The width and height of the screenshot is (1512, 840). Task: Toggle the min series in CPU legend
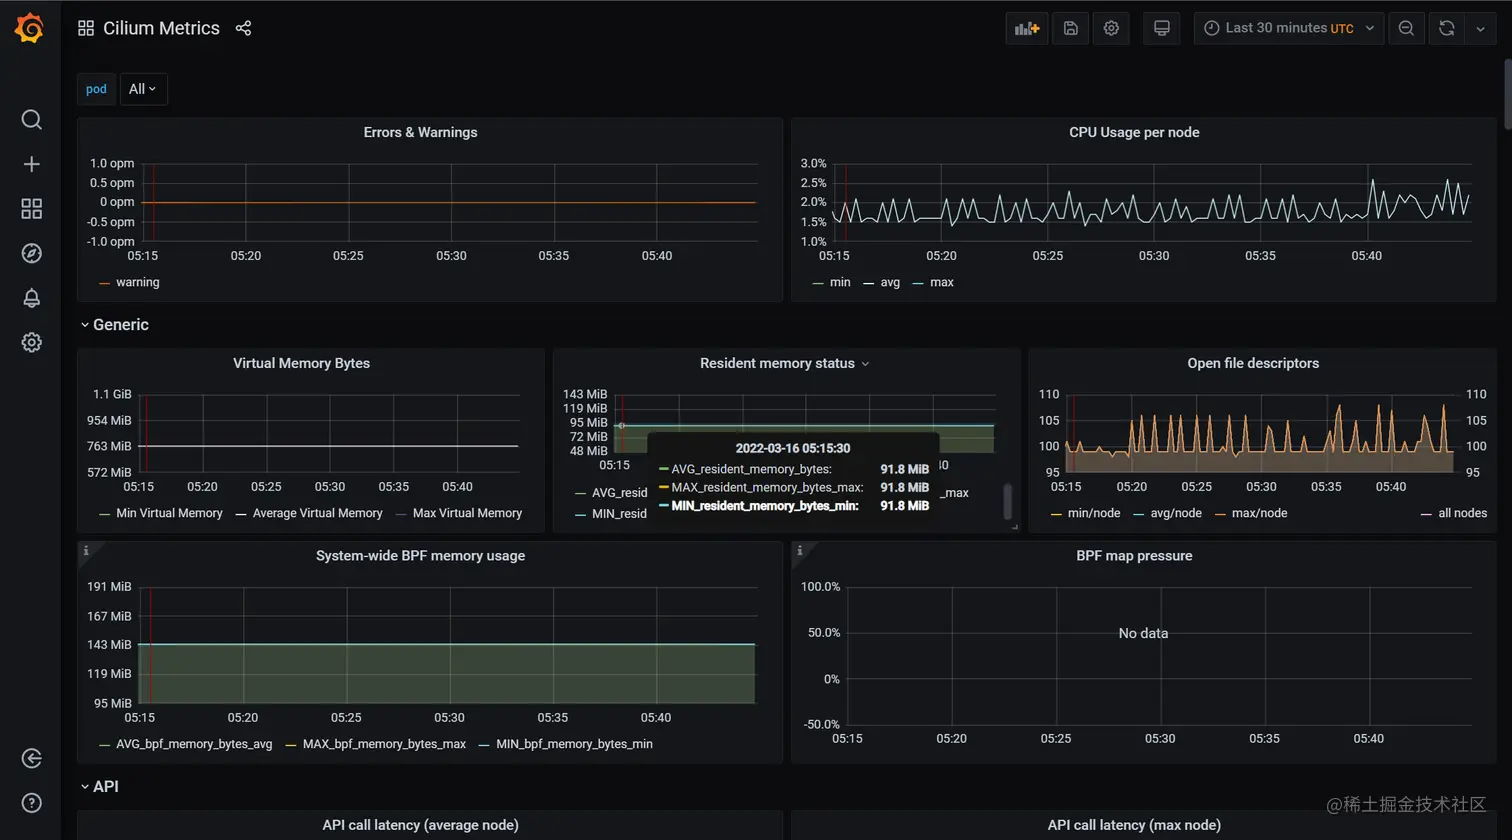tap(840, 282)
